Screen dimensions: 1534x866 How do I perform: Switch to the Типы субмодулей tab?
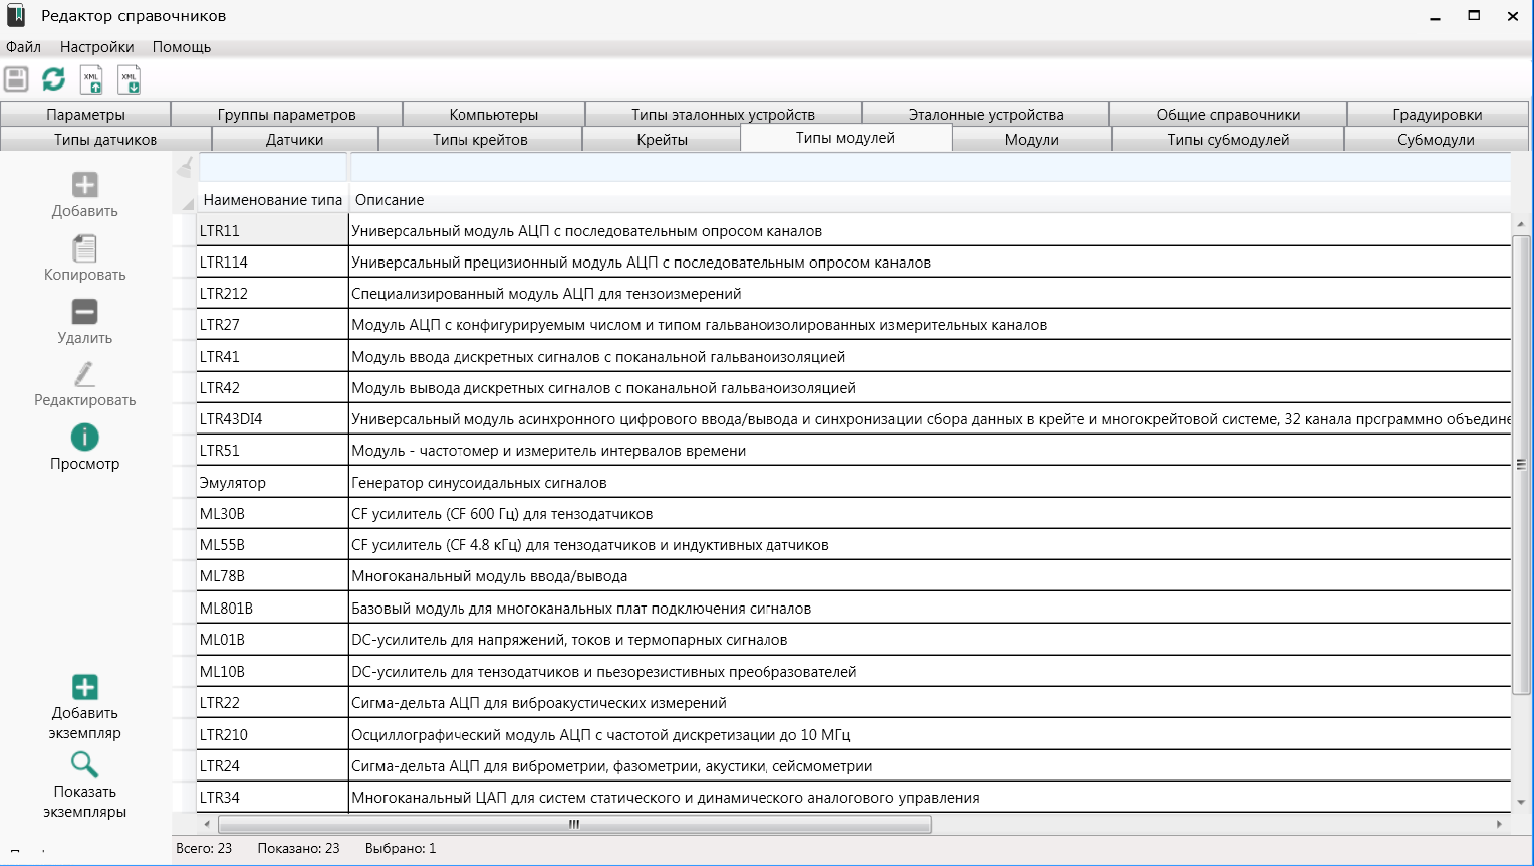click(1228, 140)
